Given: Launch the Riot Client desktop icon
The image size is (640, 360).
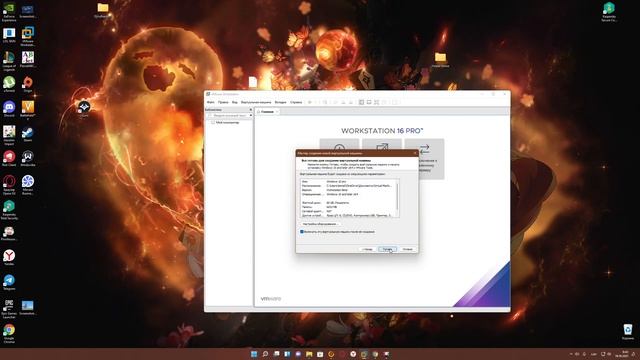Looking at the screenshot, I should click(9, 159).
